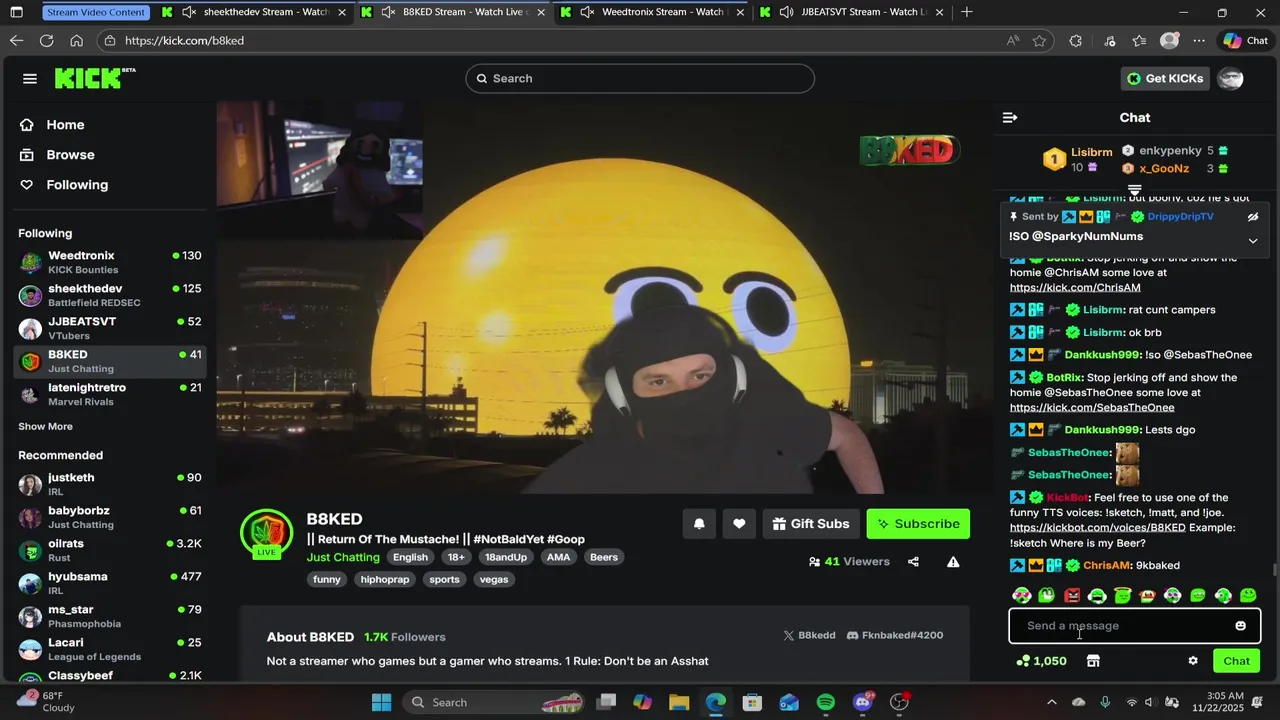This screenshot has width=1280, height=720.
Task: Open Windows Start menu
Action: [x=381, y=703]
